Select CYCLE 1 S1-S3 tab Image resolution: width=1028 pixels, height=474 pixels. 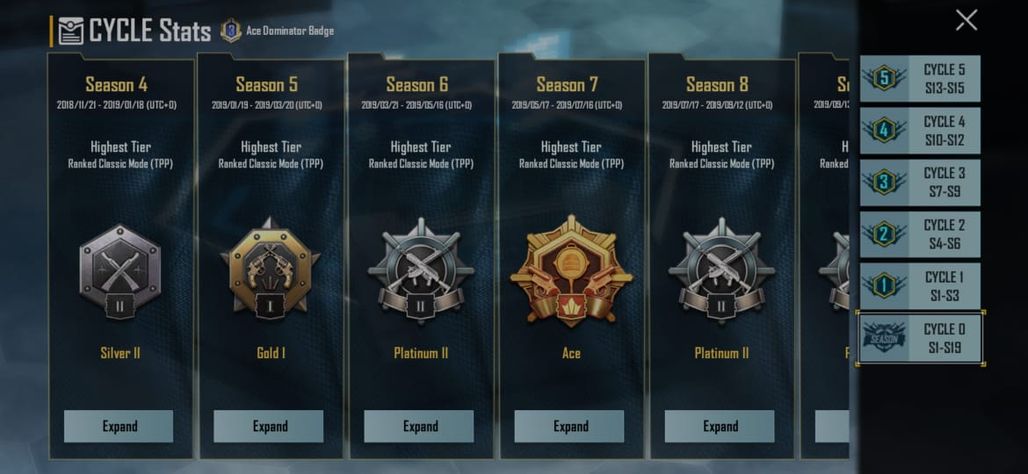coord(920,286)
